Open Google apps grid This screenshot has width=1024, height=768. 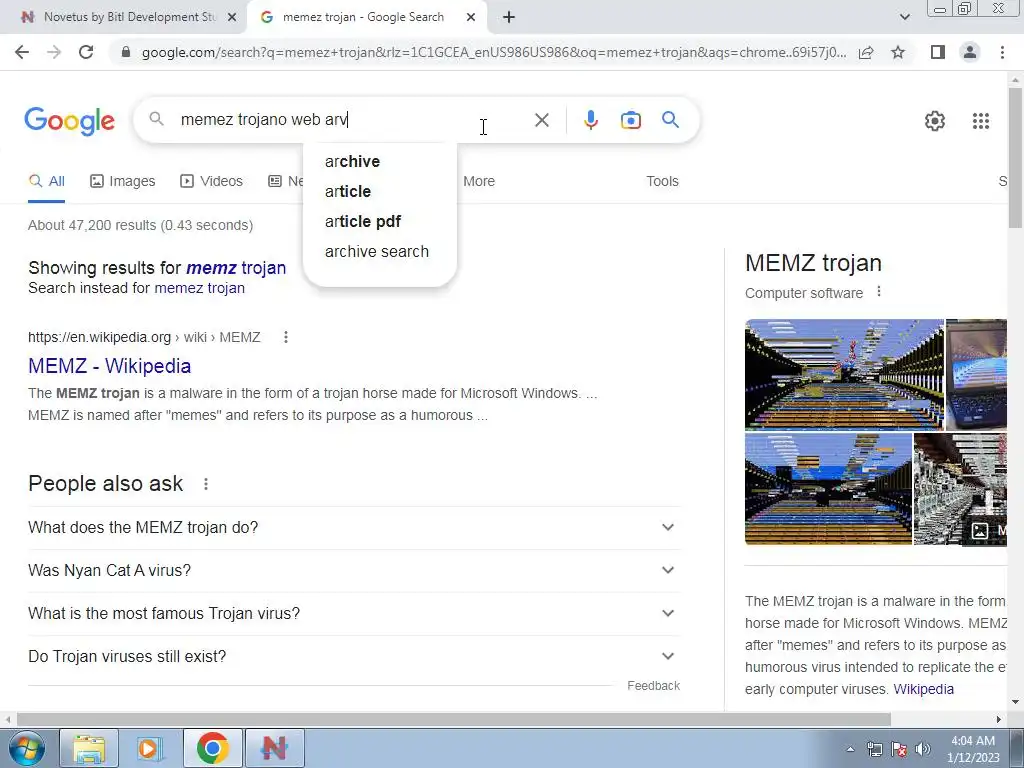980,121
